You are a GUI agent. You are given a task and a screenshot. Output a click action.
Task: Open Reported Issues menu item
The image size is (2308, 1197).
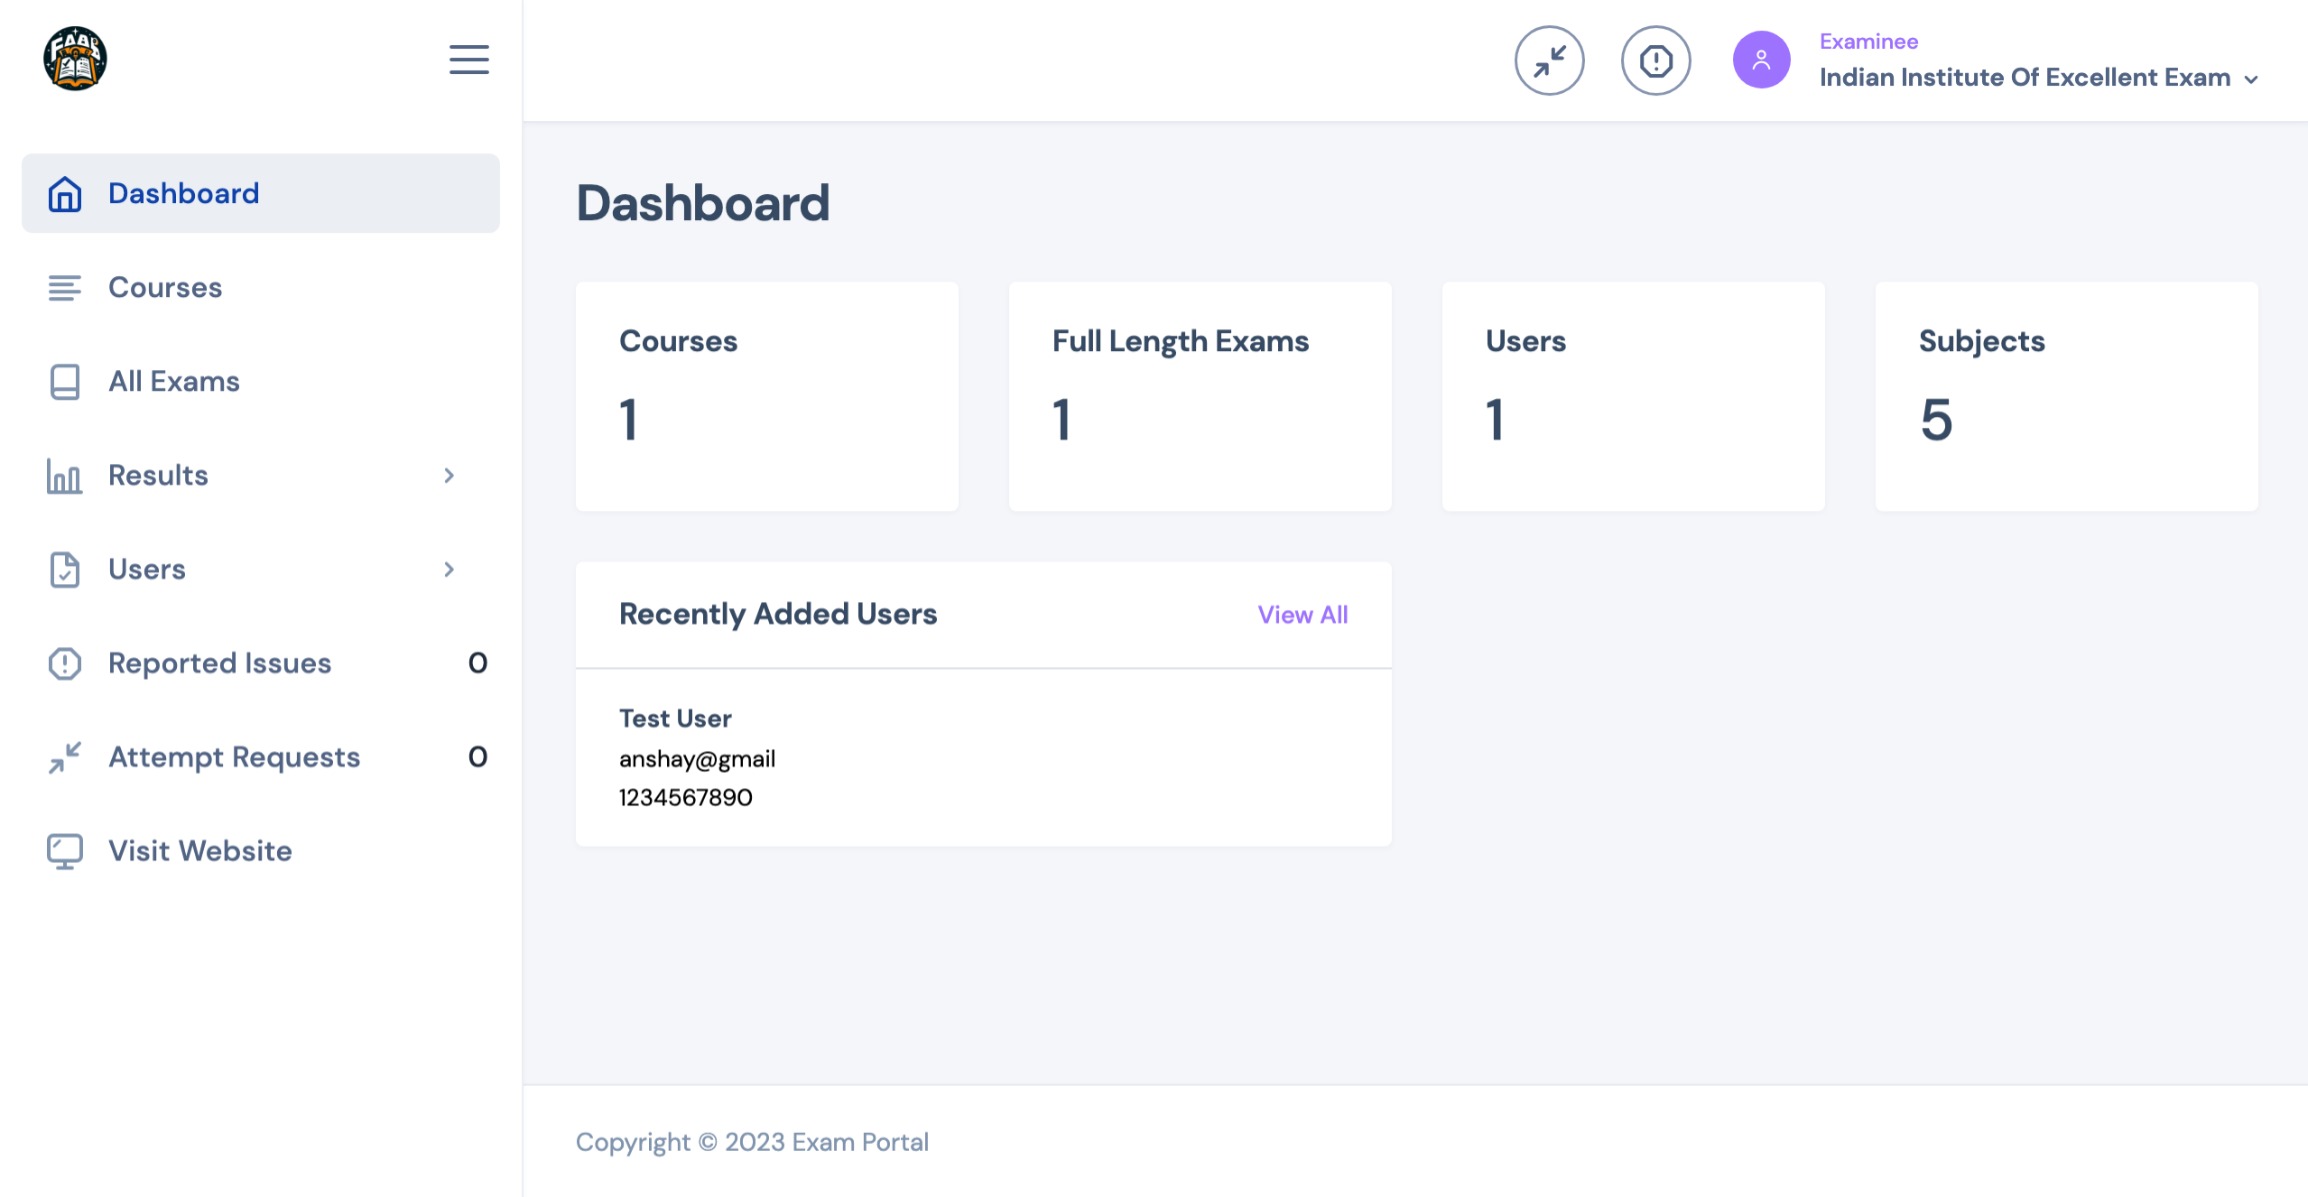pos(219,663)
